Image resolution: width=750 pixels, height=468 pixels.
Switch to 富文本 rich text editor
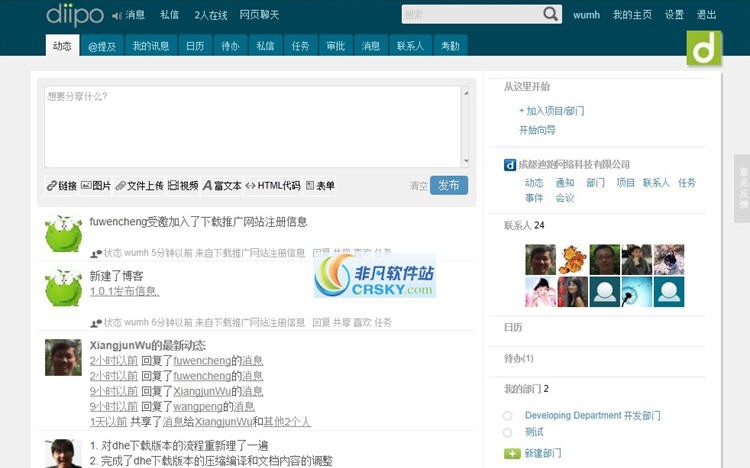point(222,186)
